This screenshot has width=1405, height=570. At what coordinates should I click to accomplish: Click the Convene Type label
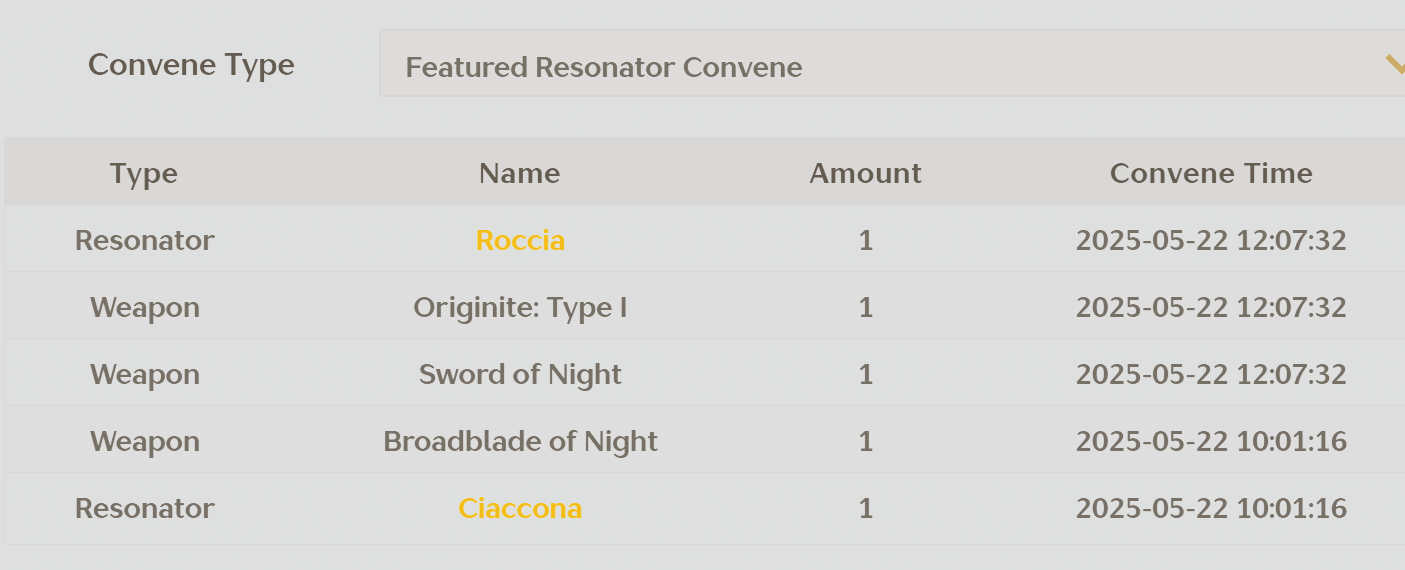point(191,65)
